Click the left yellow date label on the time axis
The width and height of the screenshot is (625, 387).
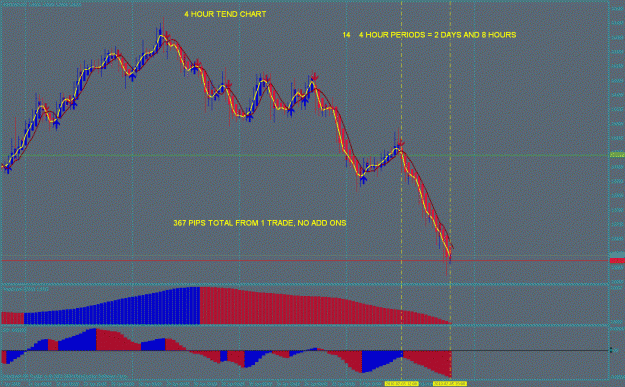pos(401,383)
